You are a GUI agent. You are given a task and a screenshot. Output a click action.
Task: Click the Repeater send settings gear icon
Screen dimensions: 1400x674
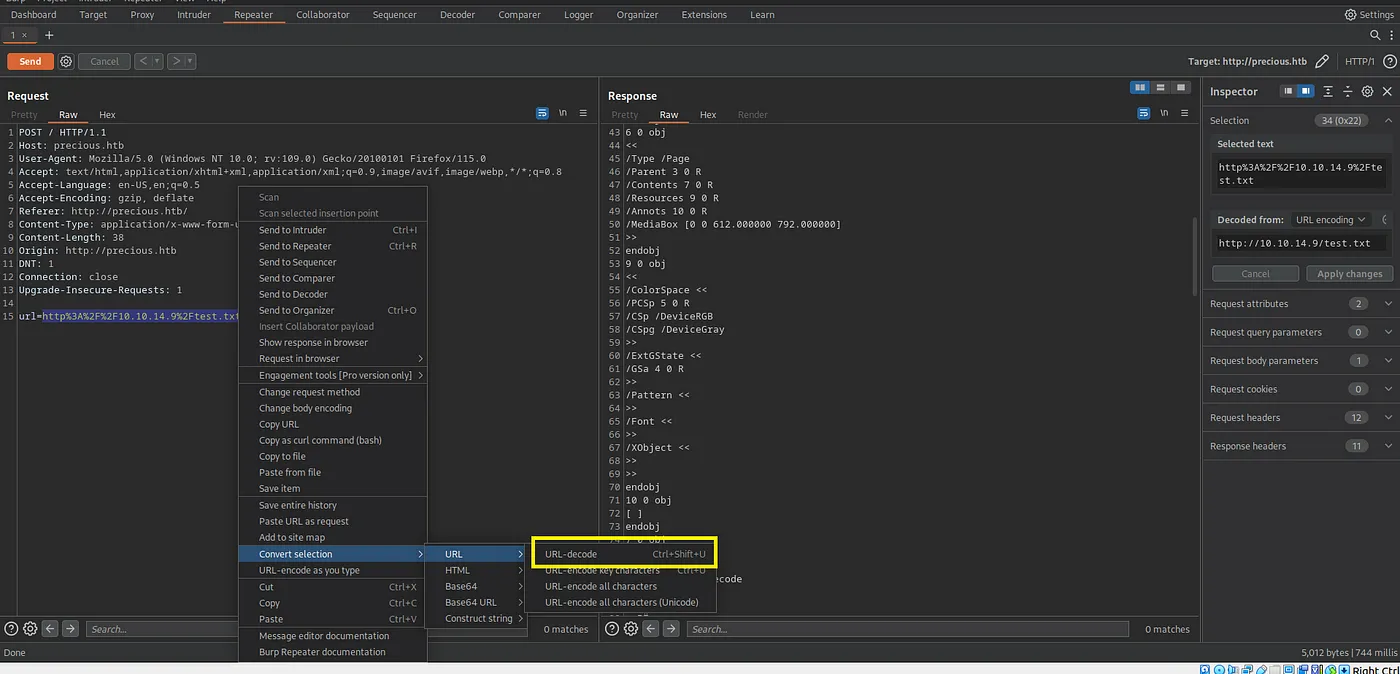point(66,61)
